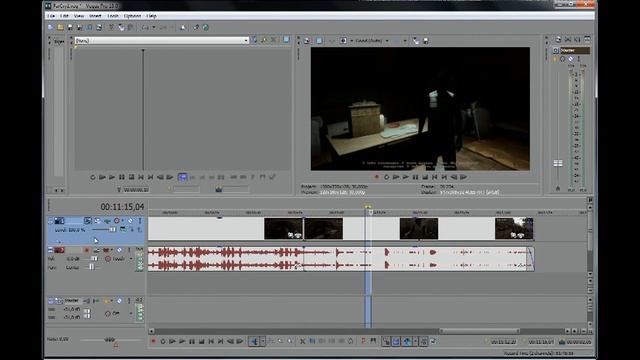
Task: Click the Split Screen View icon in preview
Action: 343,40
